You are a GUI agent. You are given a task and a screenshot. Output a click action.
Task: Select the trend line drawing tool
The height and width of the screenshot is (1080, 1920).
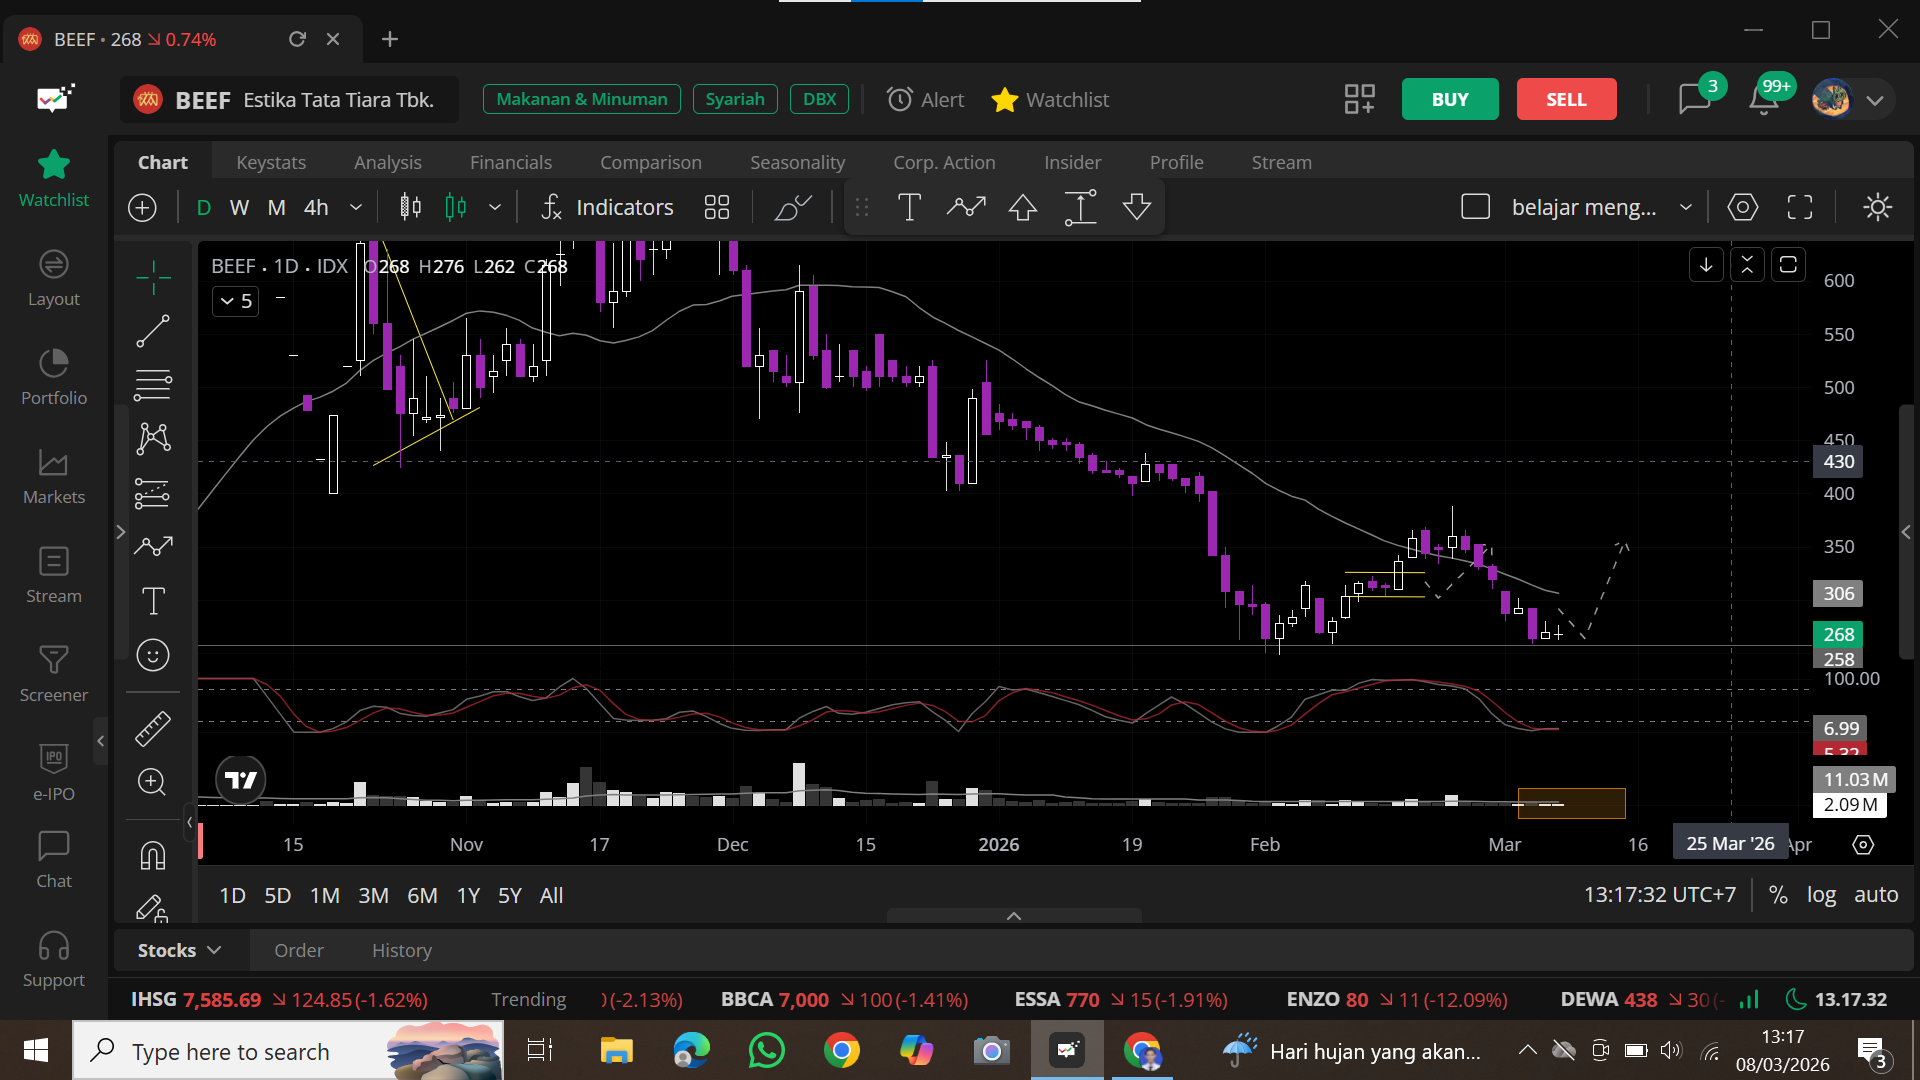click(153, 331)
